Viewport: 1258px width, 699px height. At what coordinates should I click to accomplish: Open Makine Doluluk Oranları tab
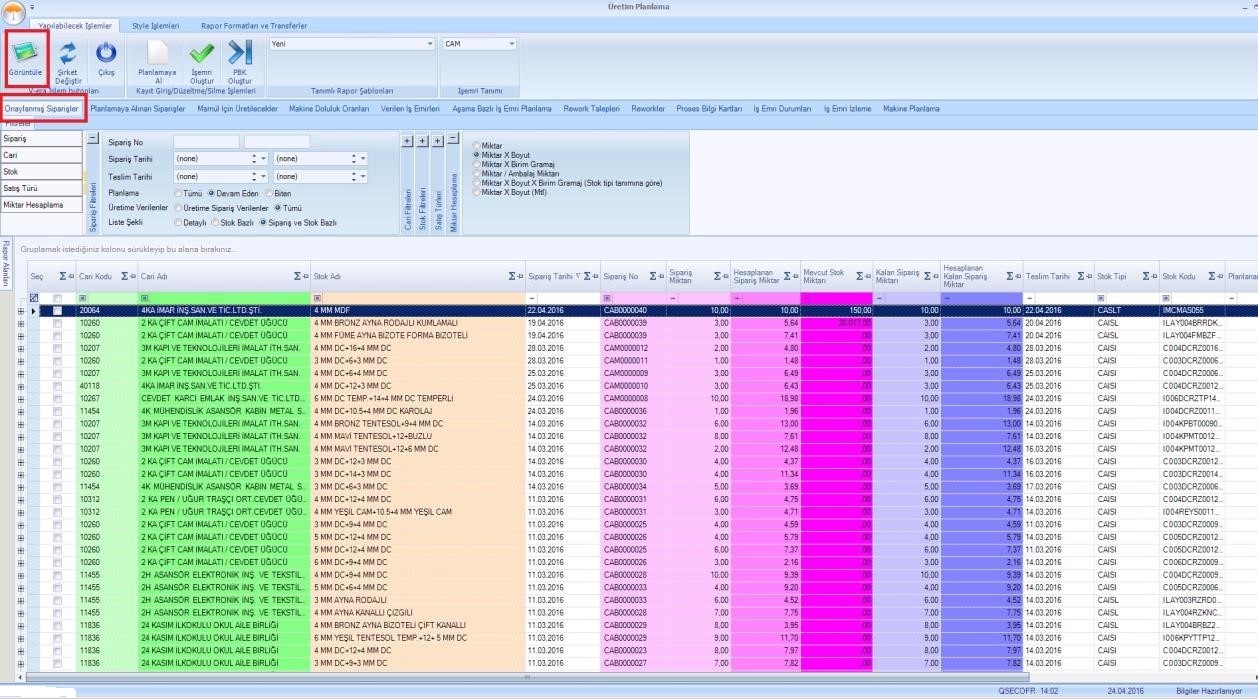pos(329,108)
